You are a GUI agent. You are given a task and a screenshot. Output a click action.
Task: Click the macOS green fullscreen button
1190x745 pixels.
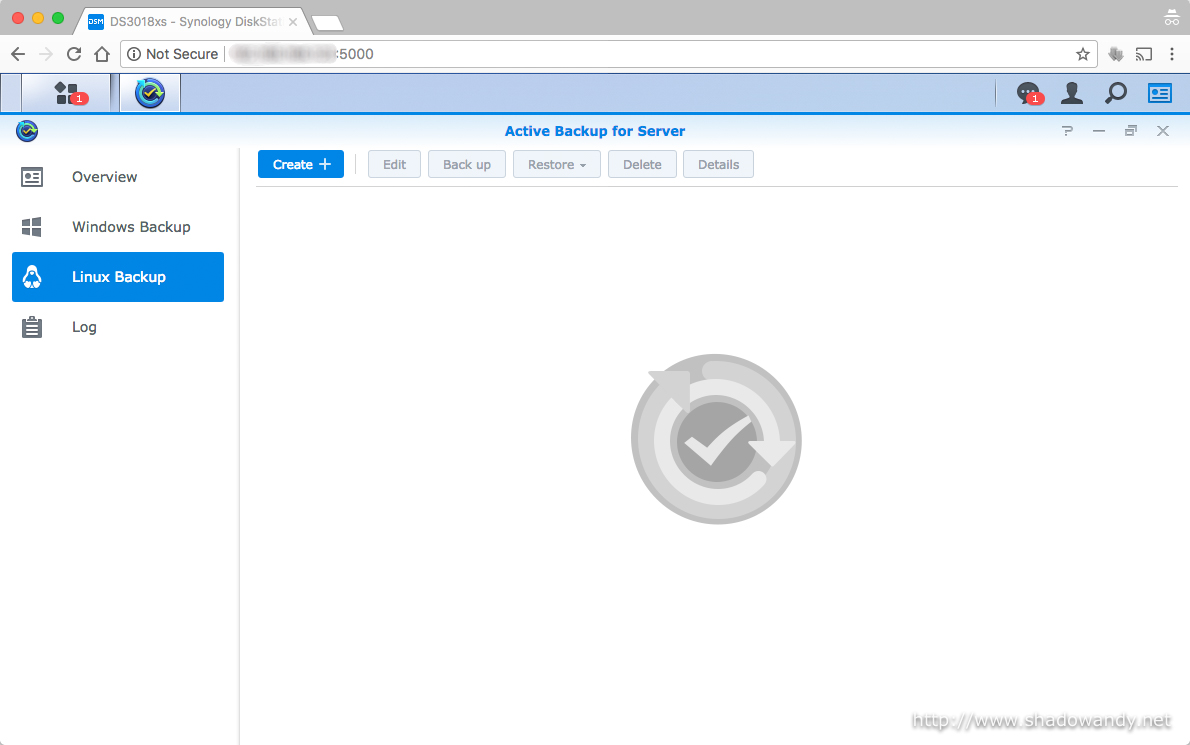click(58, 17)
